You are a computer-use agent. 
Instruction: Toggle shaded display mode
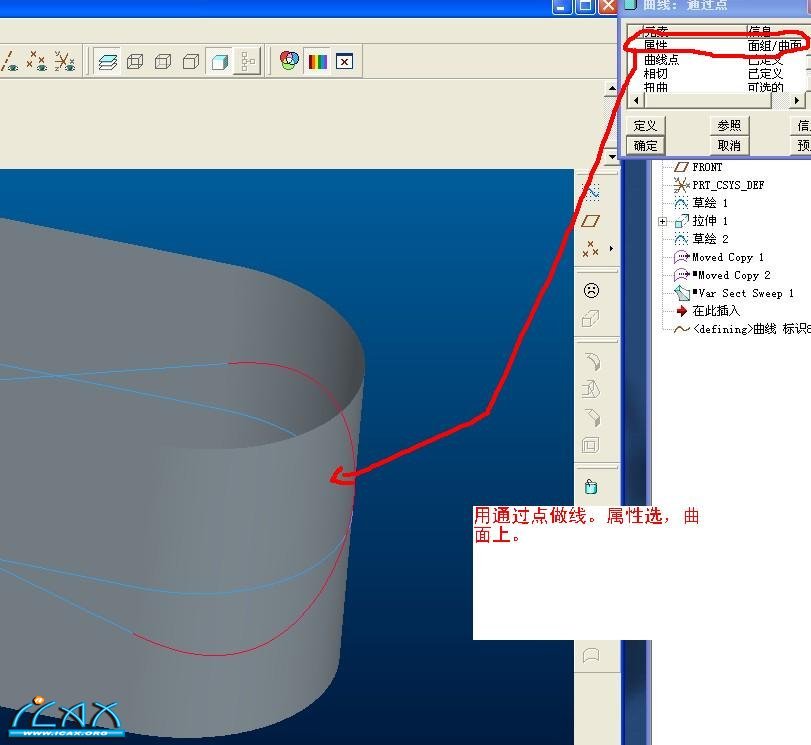(219, 62)
